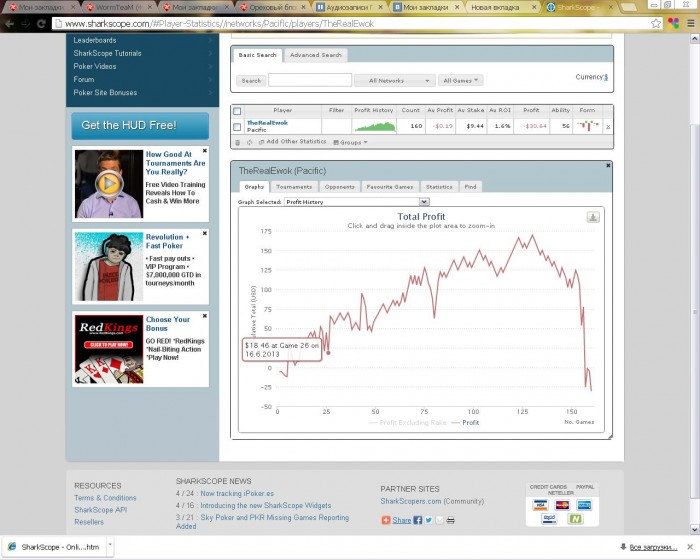Open form graph in TheRealEwok row
Image resolution: width=700 pixels, height=560 pixels.
(x=588, y=126)
